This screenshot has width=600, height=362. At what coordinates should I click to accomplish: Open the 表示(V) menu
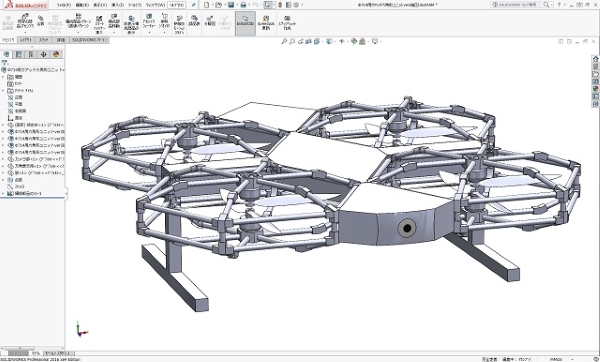pyautogui.click(x=100, y=5)
